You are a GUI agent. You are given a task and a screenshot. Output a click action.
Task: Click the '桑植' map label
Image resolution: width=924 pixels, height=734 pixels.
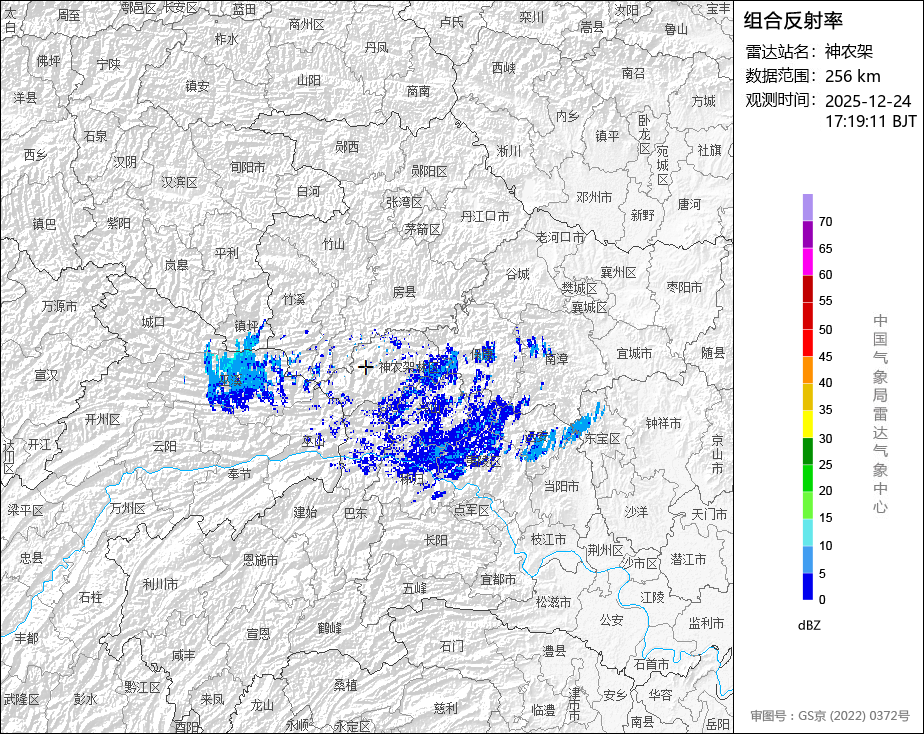tap(345, 685)
